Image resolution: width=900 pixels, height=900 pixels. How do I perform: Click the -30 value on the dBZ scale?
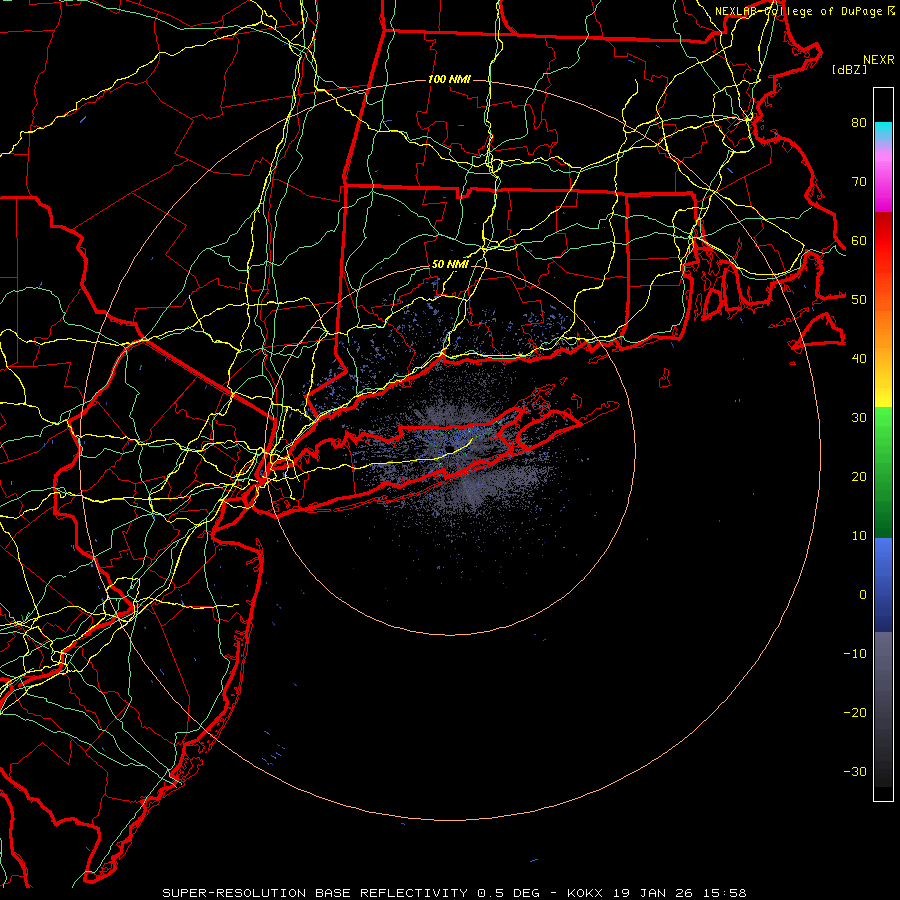point(855,771)
